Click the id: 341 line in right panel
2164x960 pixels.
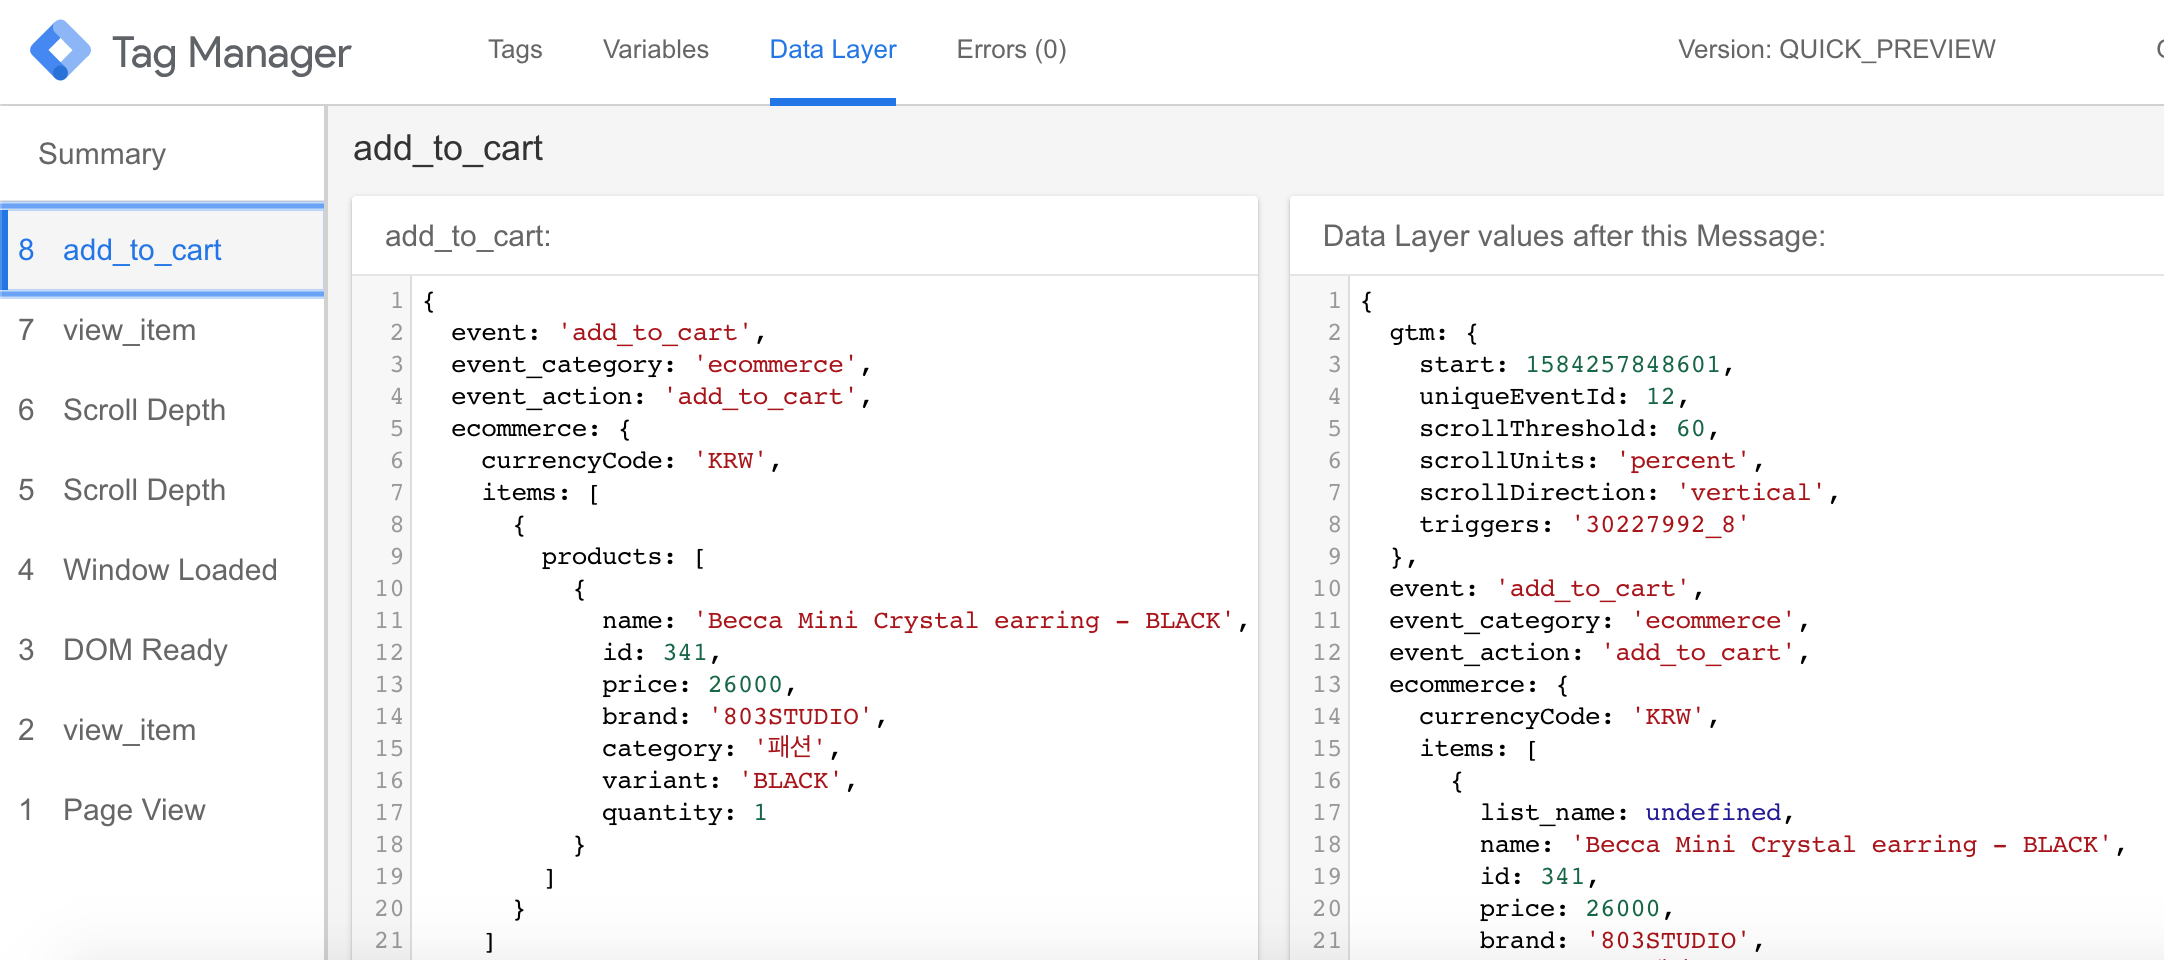tap(1539, 877)
